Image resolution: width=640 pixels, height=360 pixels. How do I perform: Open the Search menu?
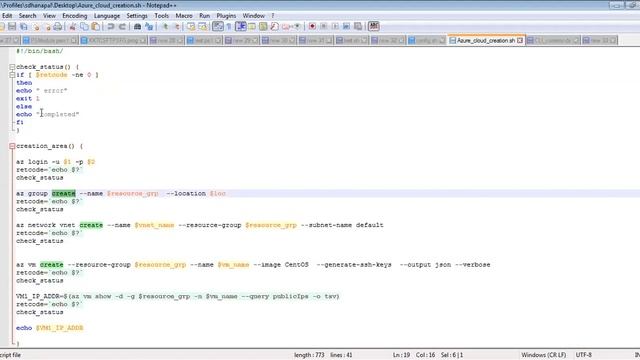point(27,16)
